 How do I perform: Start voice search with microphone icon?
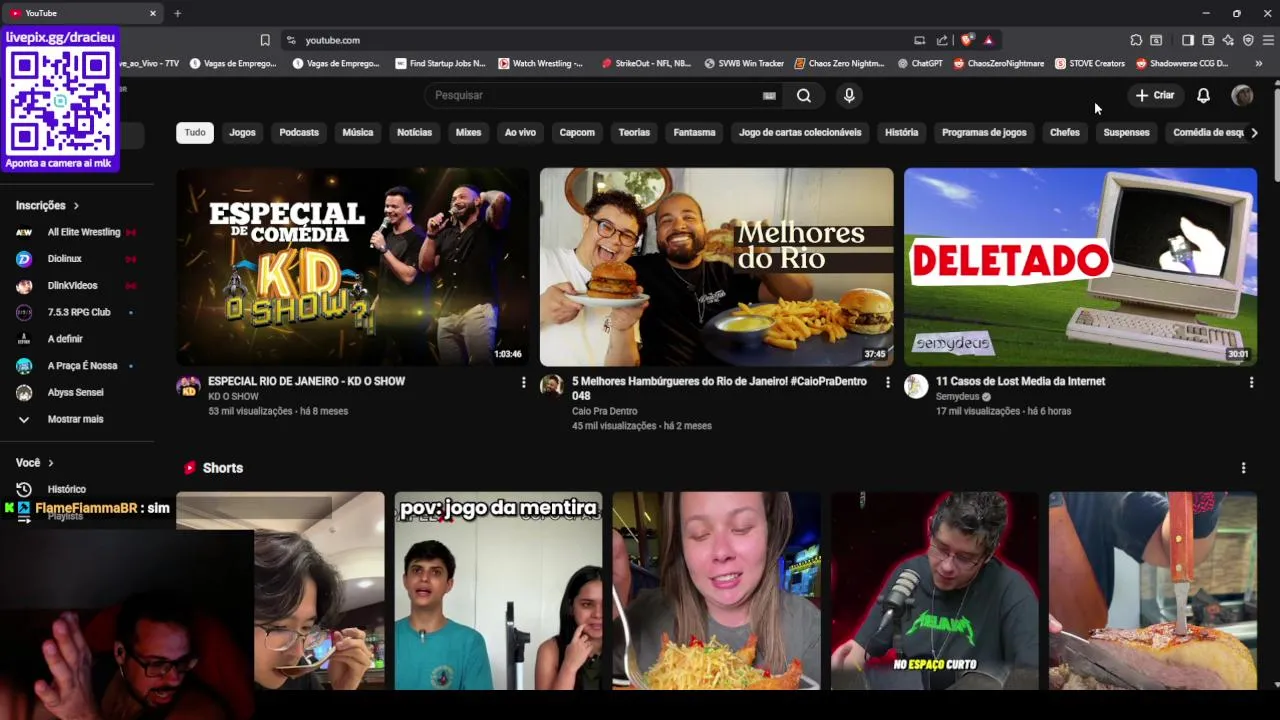pyautogui.click(x=849, y=95)
